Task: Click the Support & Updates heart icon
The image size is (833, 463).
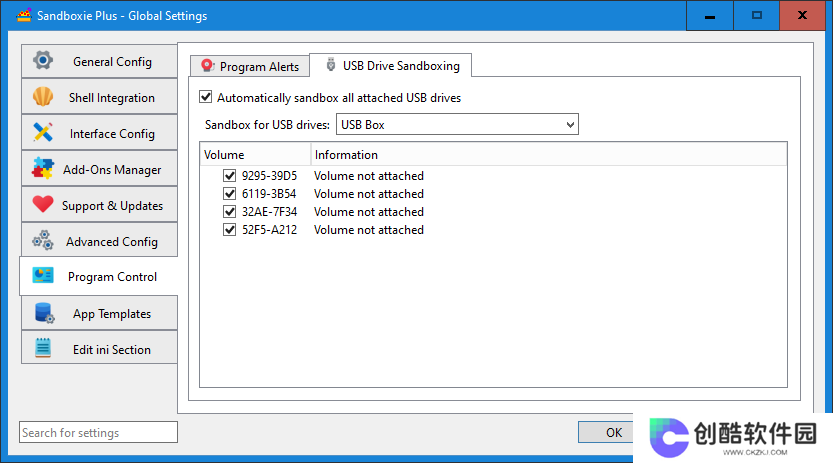Action: (x=43, y=204)
